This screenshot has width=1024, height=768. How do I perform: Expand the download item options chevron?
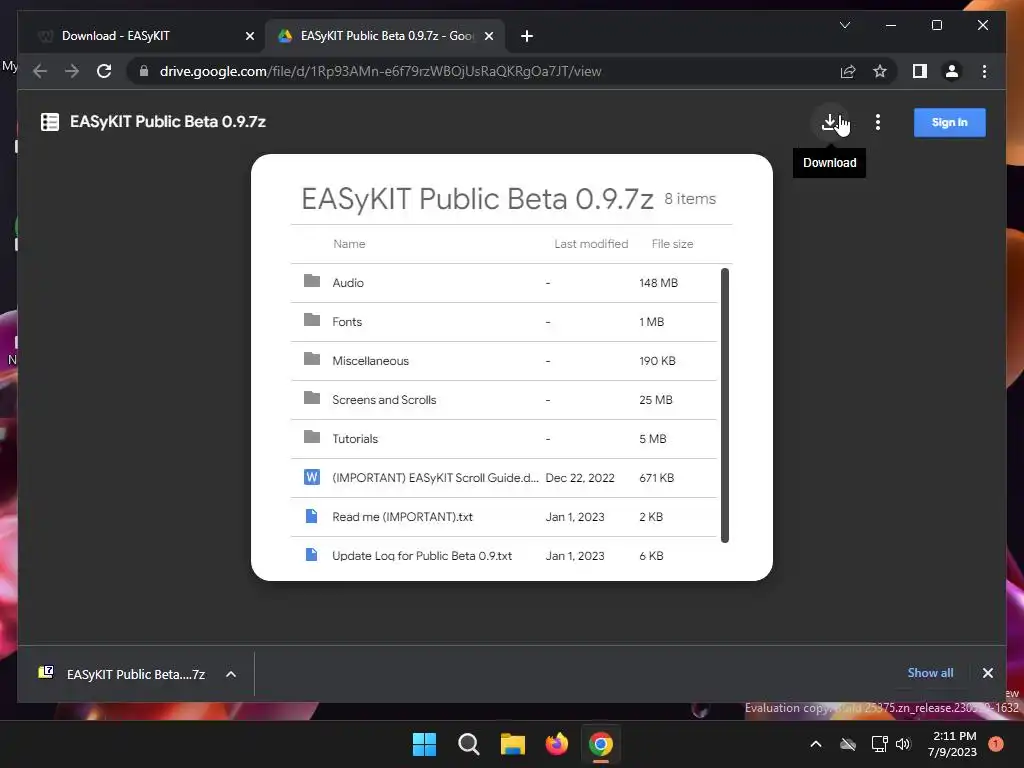pos(231,674)
